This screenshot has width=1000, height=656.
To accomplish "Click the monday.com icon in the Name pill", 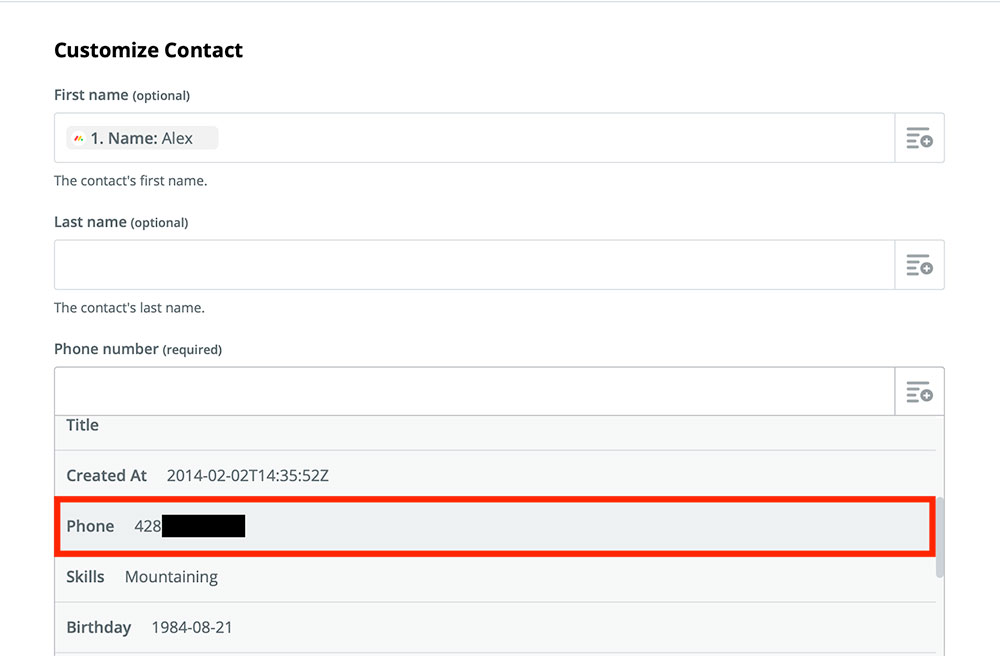I will pos(79,139).
